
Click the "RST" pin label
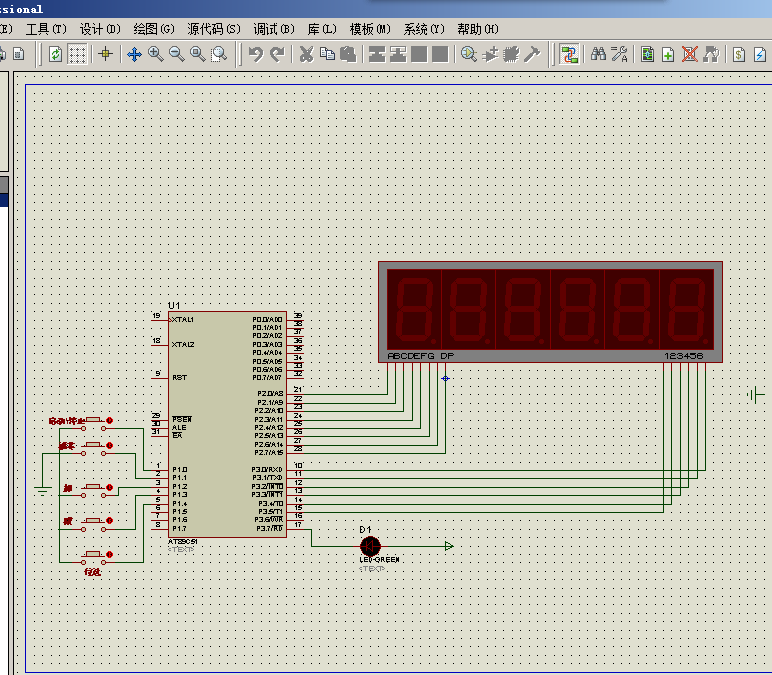point(179,378)
